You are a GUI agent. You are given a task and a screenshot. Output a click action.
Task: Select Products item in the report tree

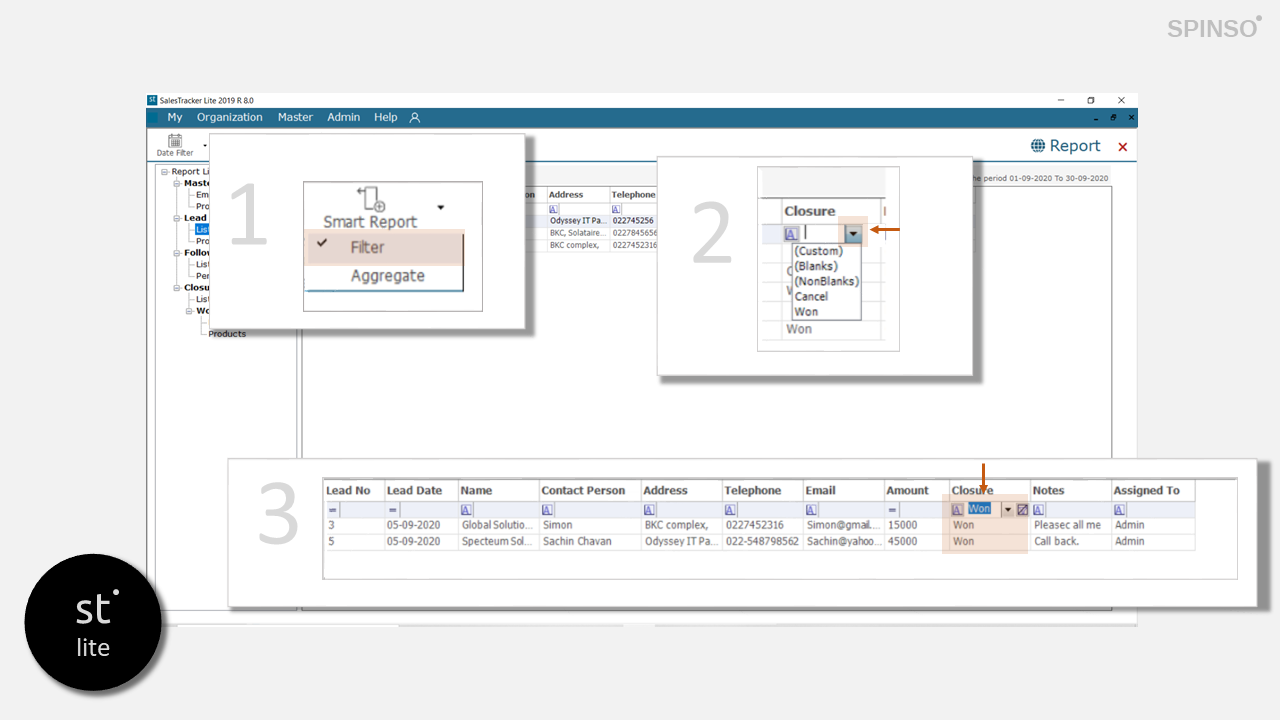click(227, 334)
